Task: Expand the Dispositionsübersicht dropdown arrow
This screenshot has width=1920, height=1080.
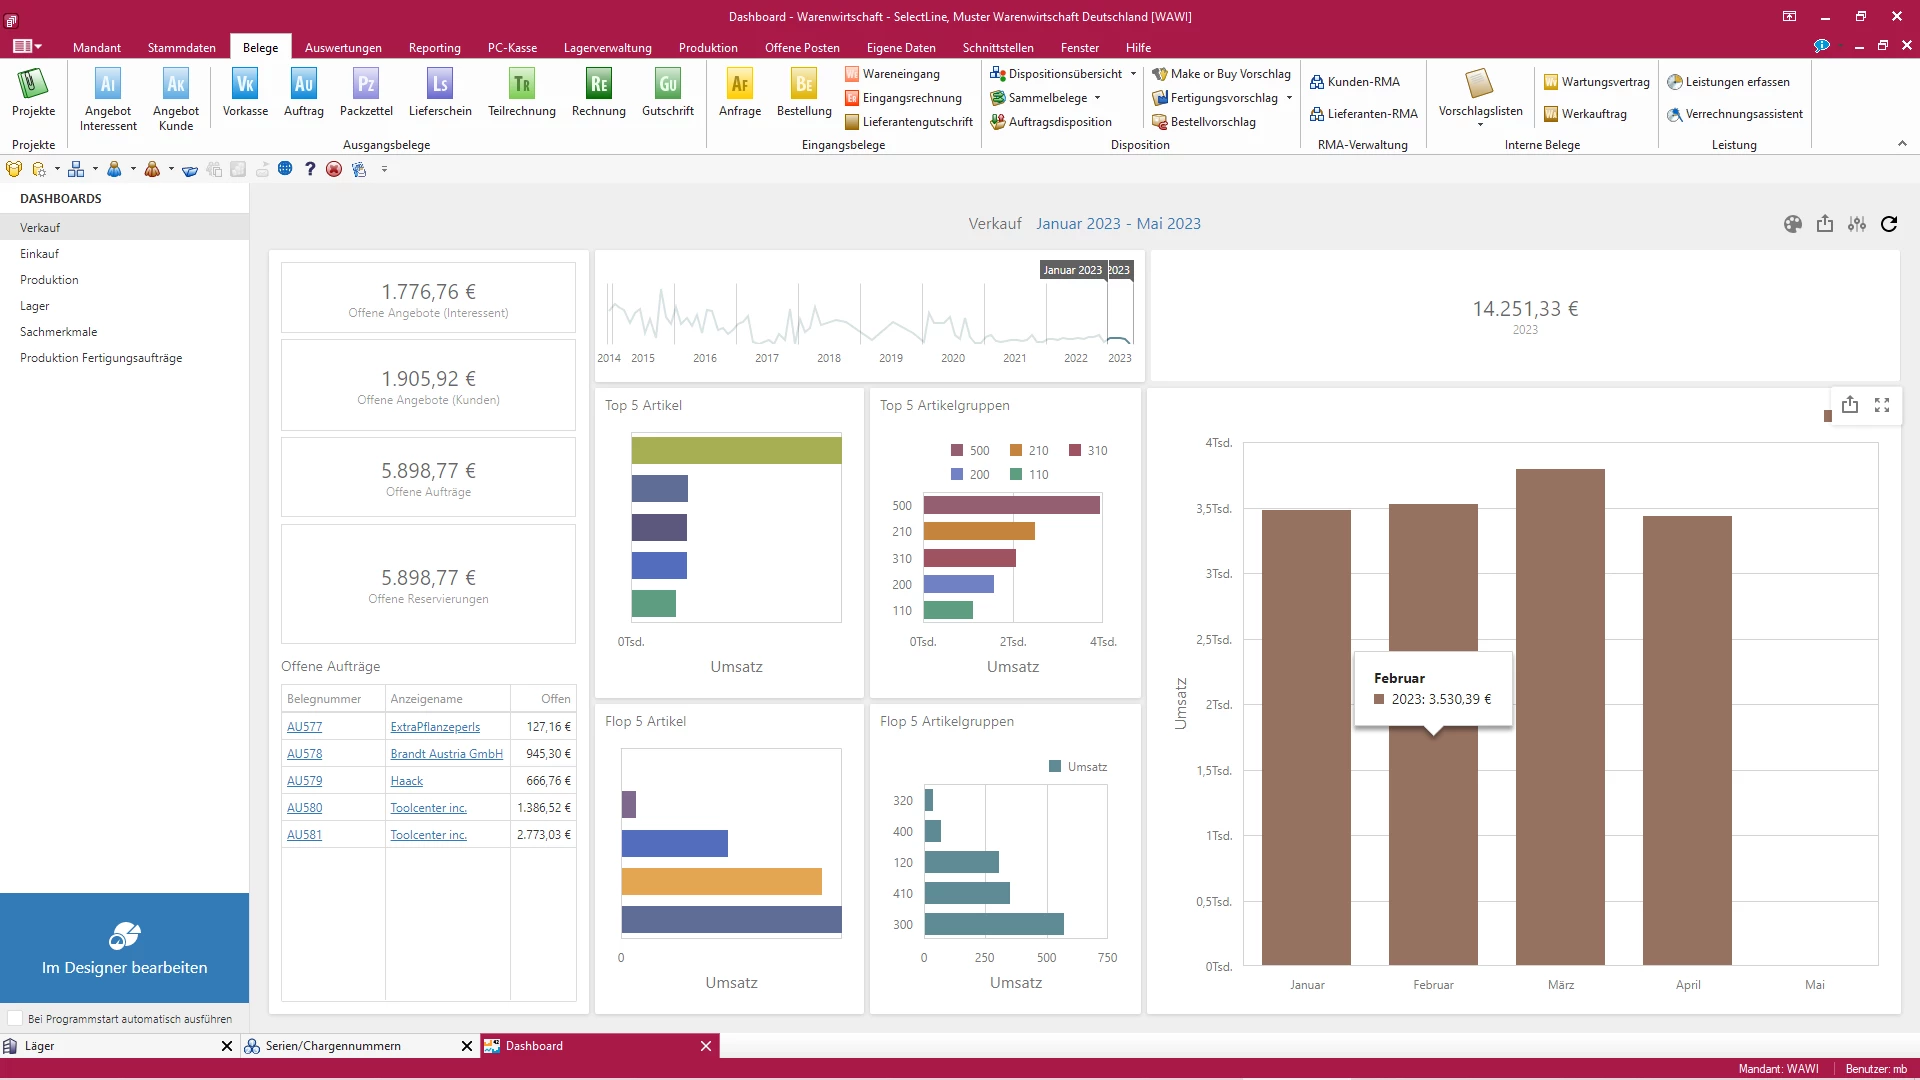Action: (x=1133, y=74)
